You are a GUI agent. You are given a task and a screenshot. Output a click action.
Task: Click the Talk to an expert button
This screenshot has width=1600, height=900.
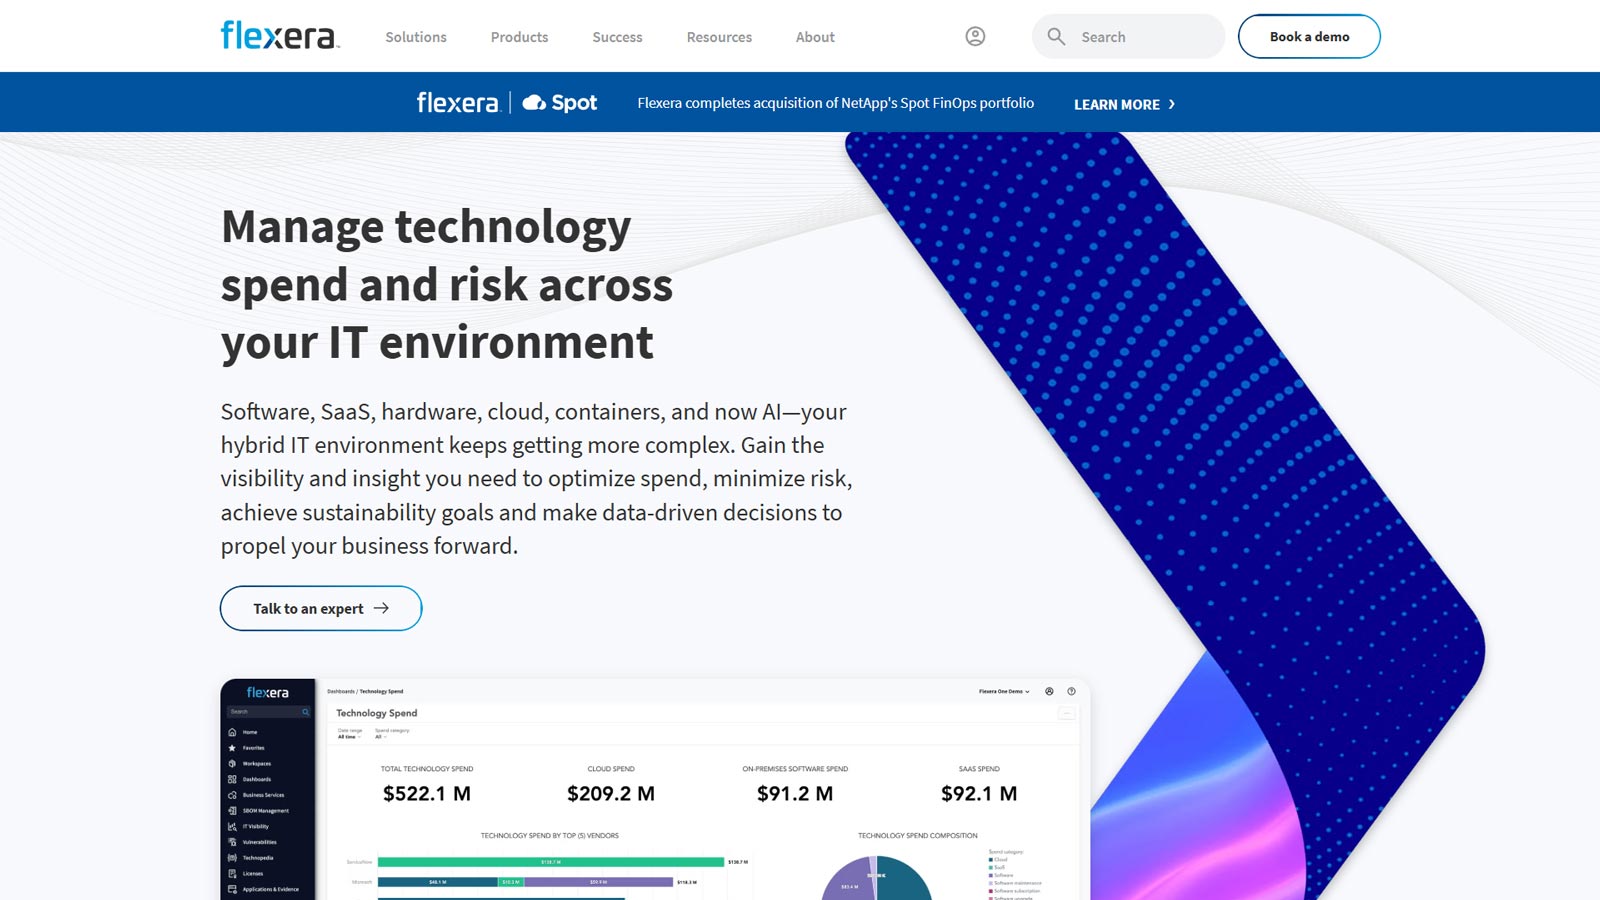click(321, 608)
